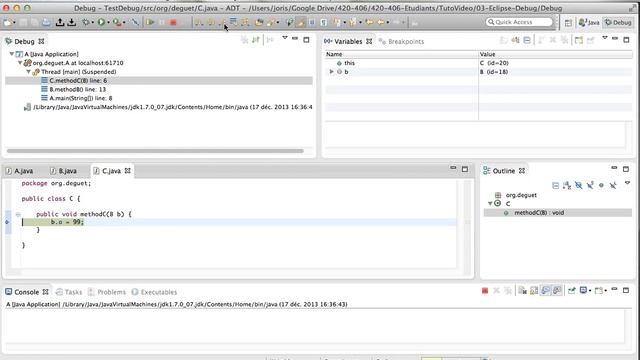Click the Name column header in Variables
The image size is (640, 360).
(401, 54)
